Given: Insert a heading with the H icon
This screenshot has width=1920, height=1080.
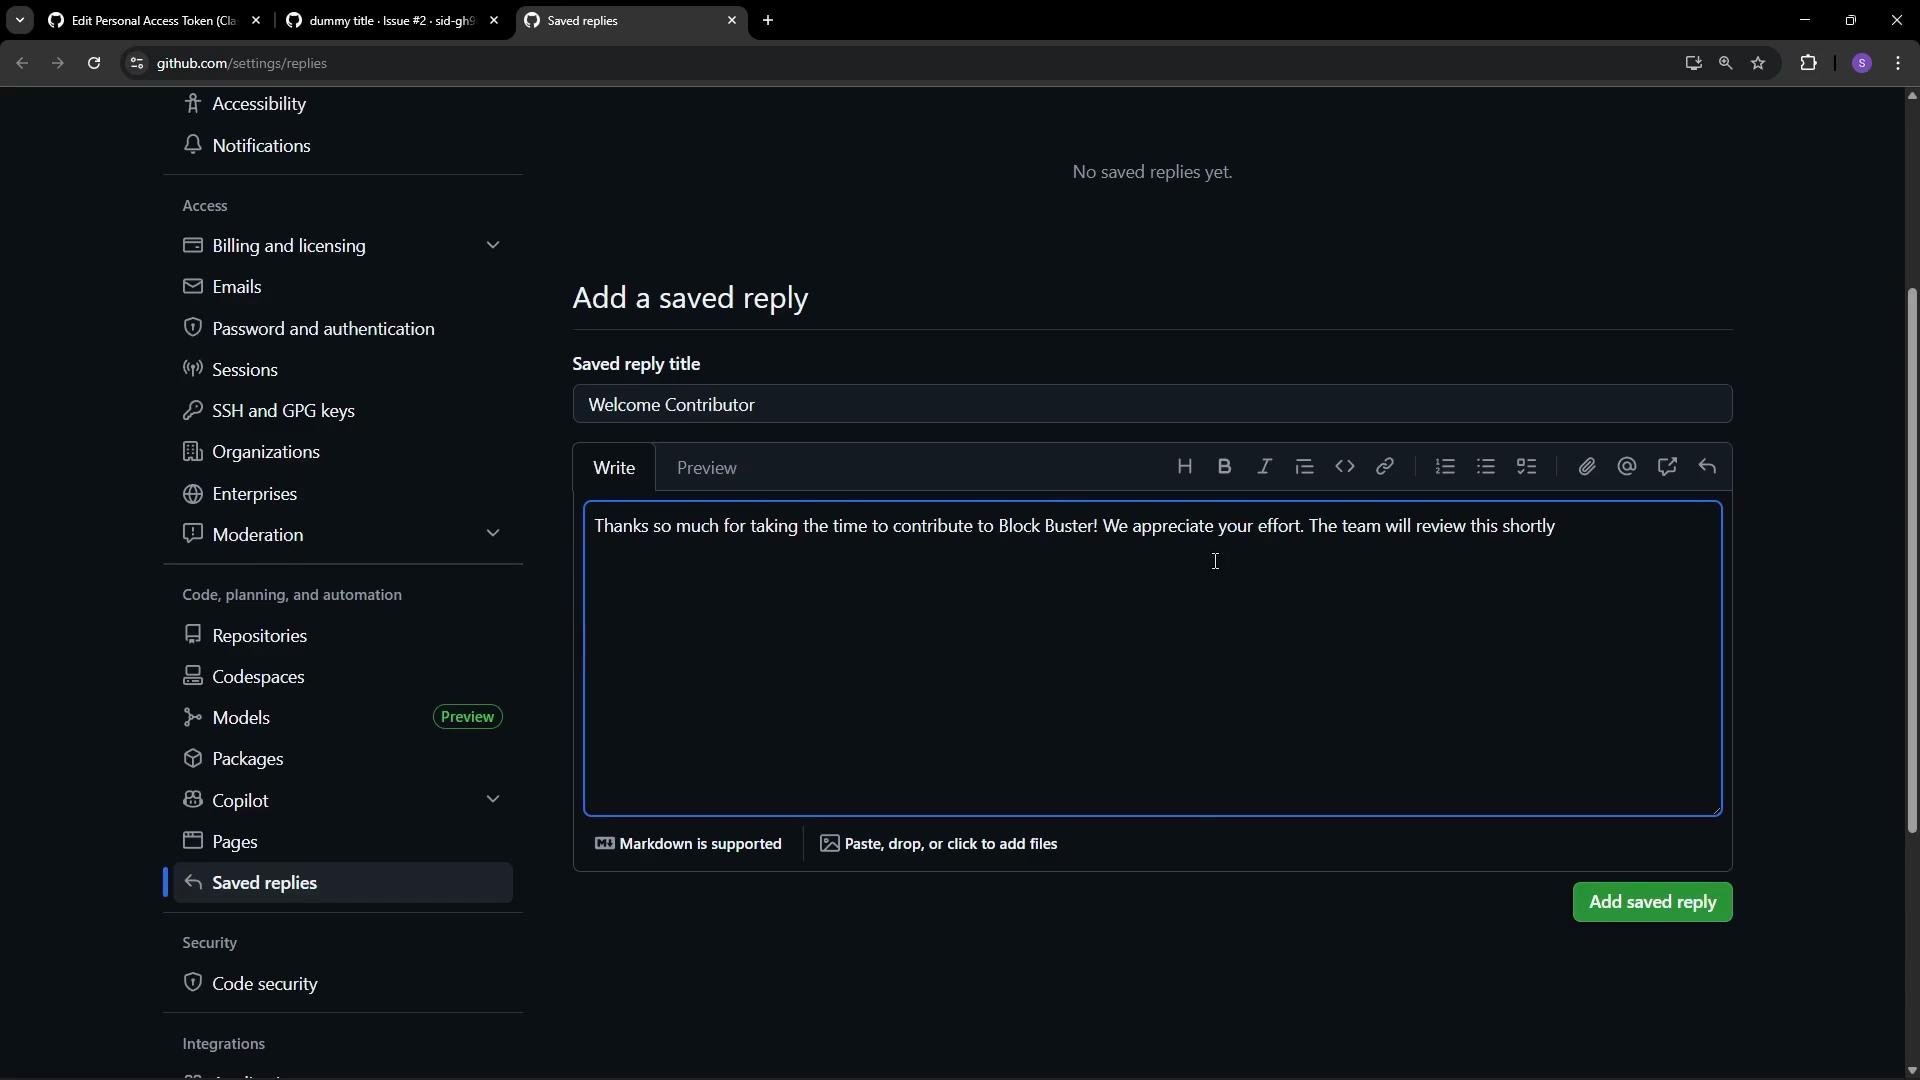Looking at the screenshot, I should click(x=1184, y=467).
